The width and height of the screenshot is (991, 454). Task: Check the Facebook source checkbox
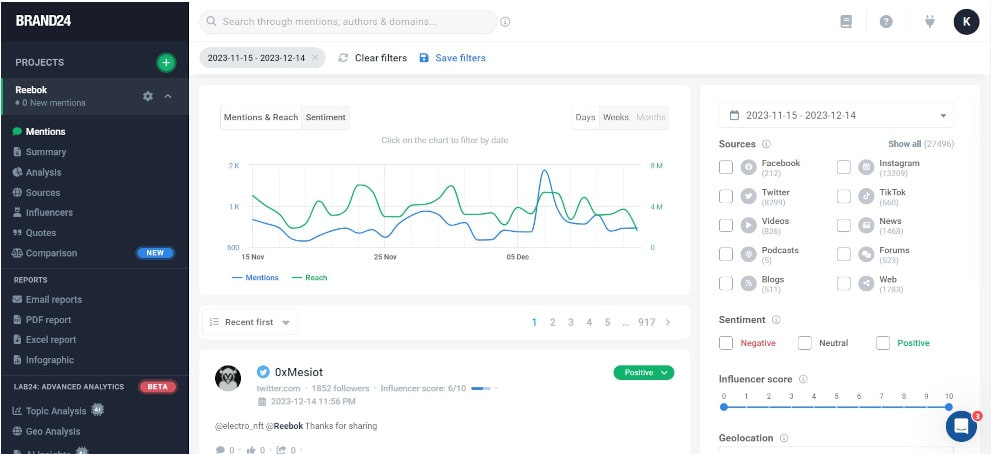726,167
